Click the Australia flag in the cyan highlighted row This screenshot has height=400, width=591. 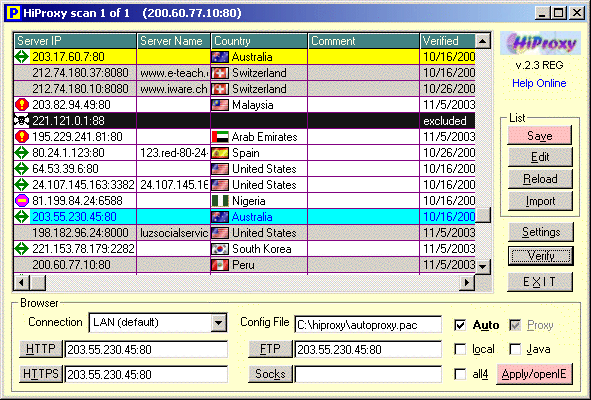tap(220, 217)
